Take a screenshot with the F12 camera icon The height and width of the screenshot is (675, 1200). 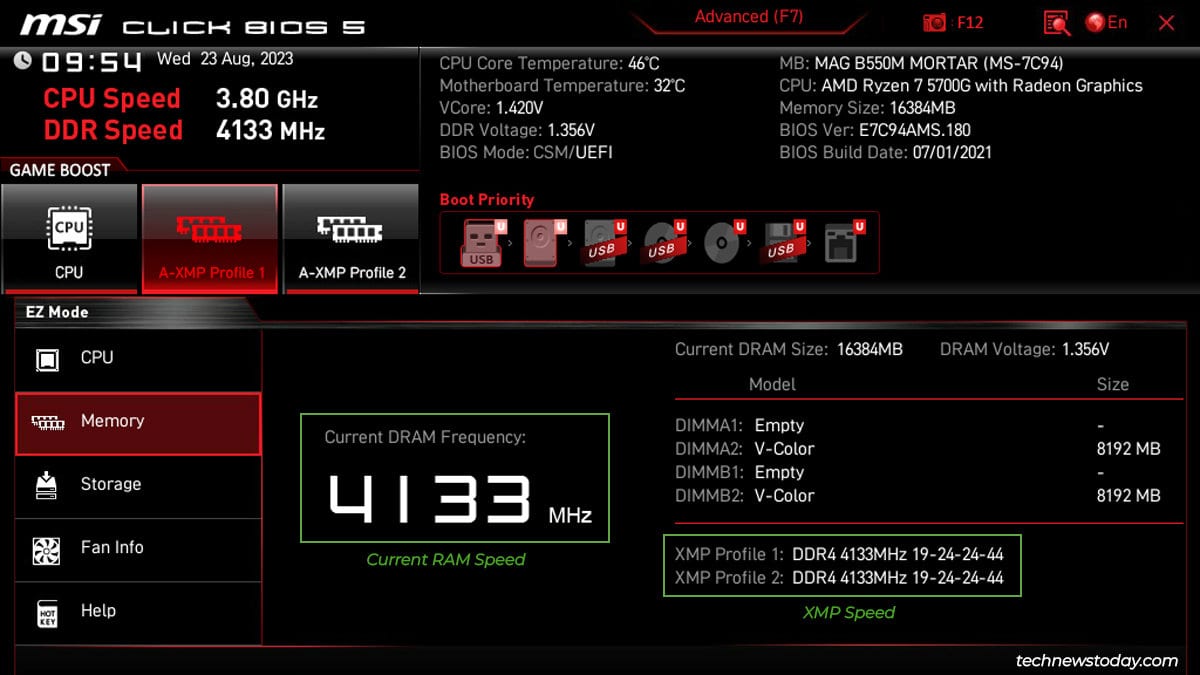[953, 22]
